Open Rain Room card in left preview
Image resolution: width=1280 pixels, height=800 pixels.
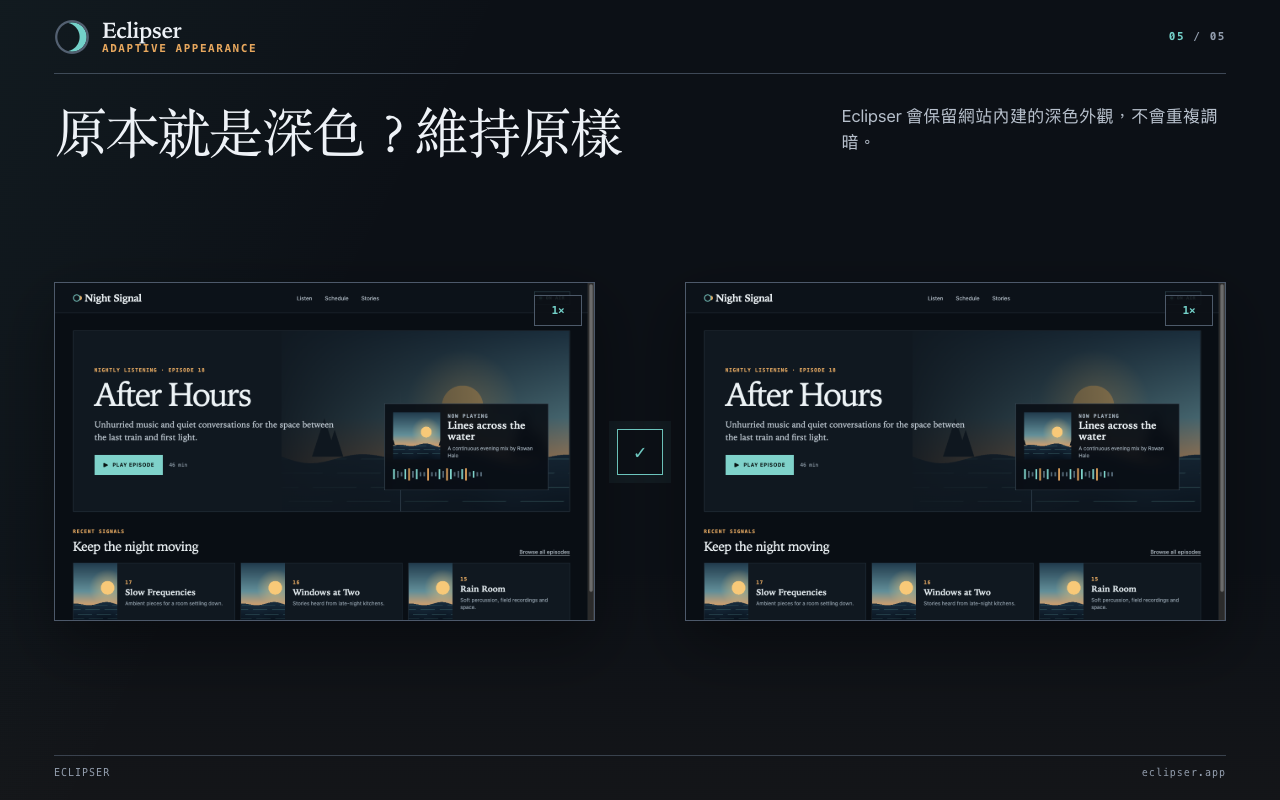tap(489, 591)
